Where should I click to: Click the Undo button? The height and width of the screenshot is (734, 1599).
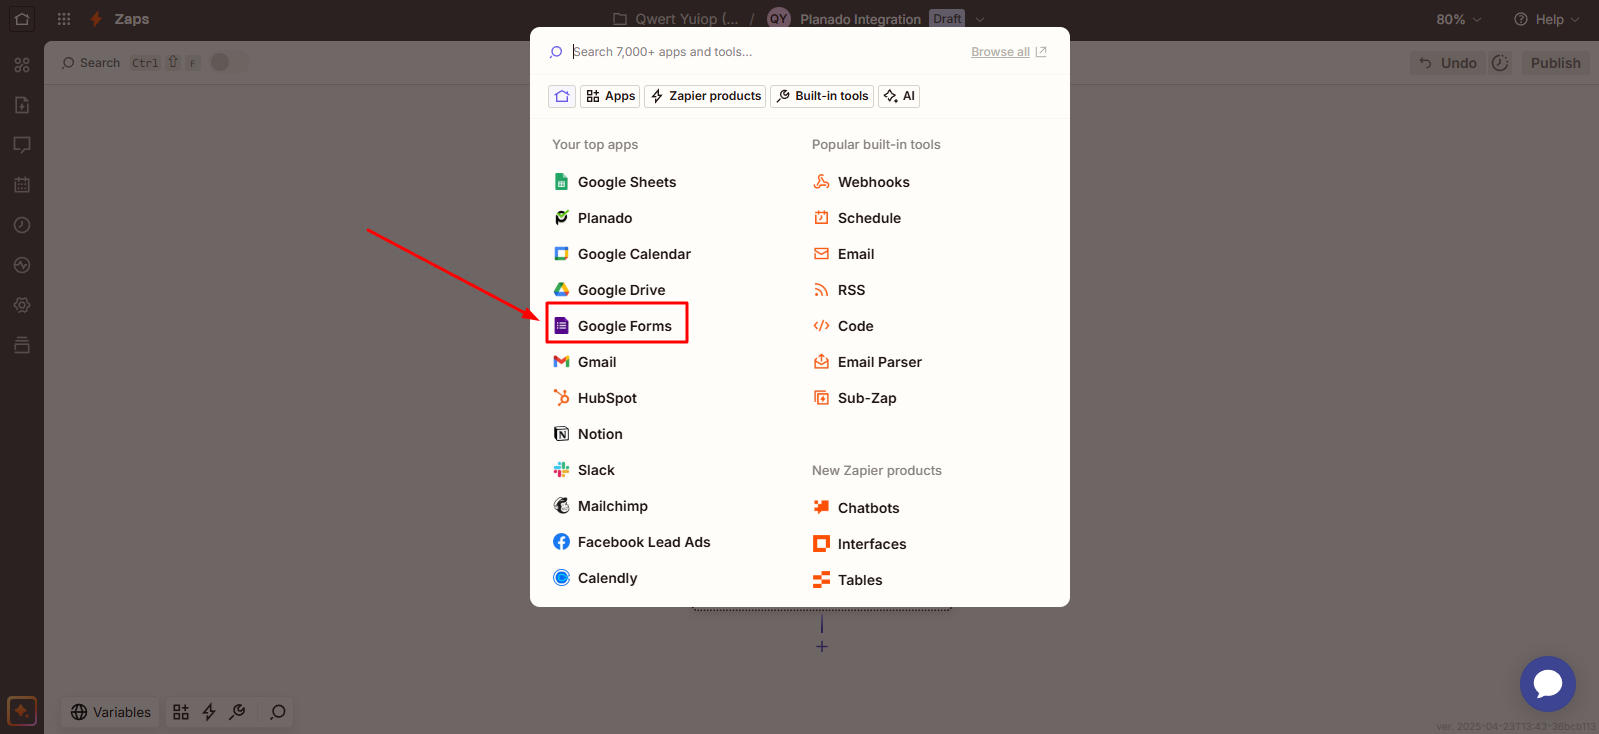tap(1447, 63)
